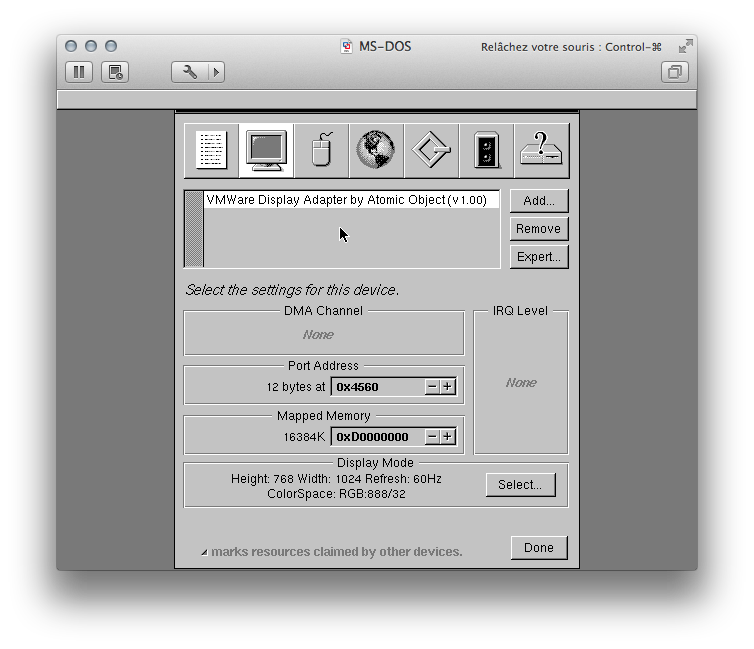The width and height of the screenshot is (754, 649).
Task: Open virtual machine settings wrench button
Action: click(189, 72)
